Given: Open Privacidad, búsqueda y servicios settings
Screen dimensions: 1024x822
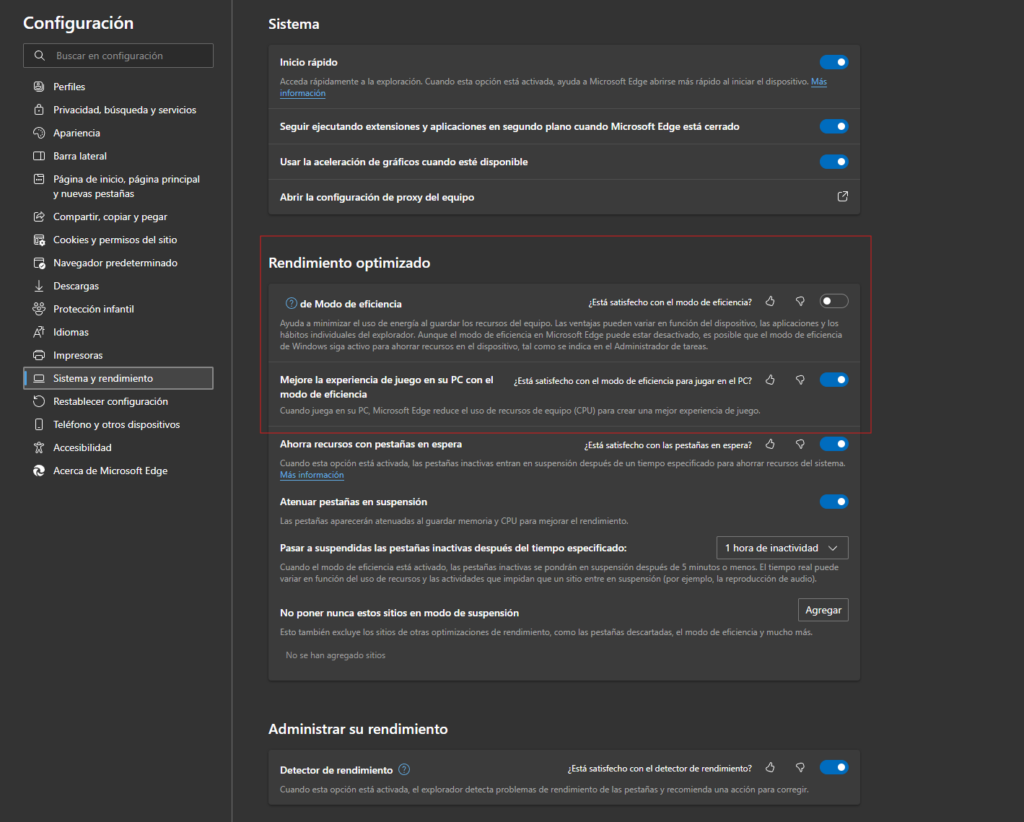Looking at the screenshot, I should (124, 110).
